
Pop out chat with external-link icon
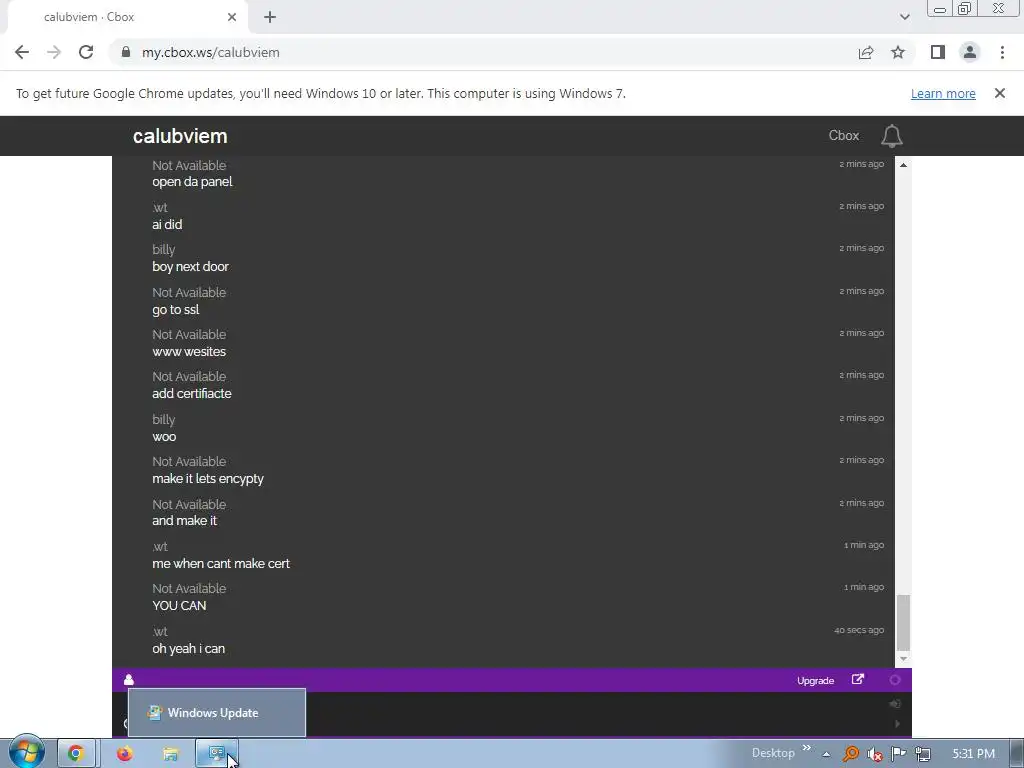tap(858, 679)
